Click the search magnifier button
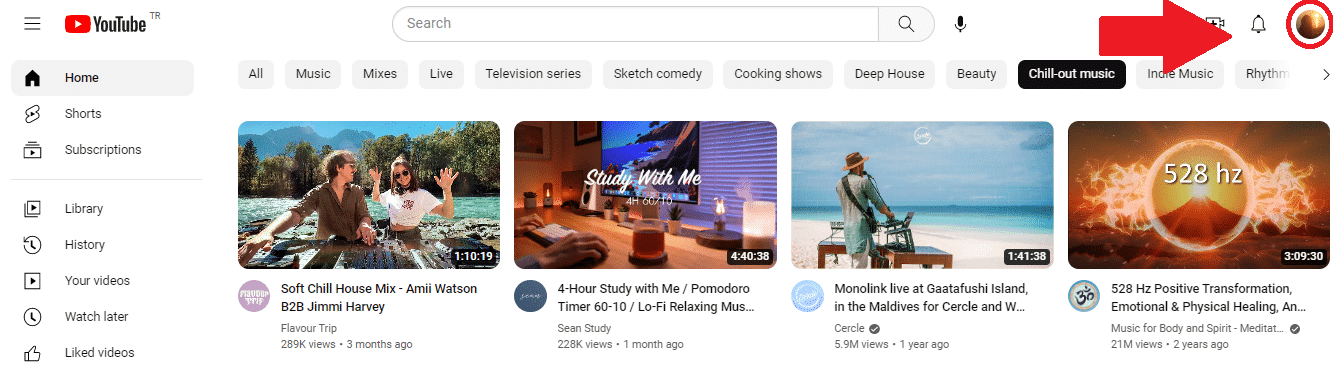Screen dimensions: 1333x372 pos(906,23)
